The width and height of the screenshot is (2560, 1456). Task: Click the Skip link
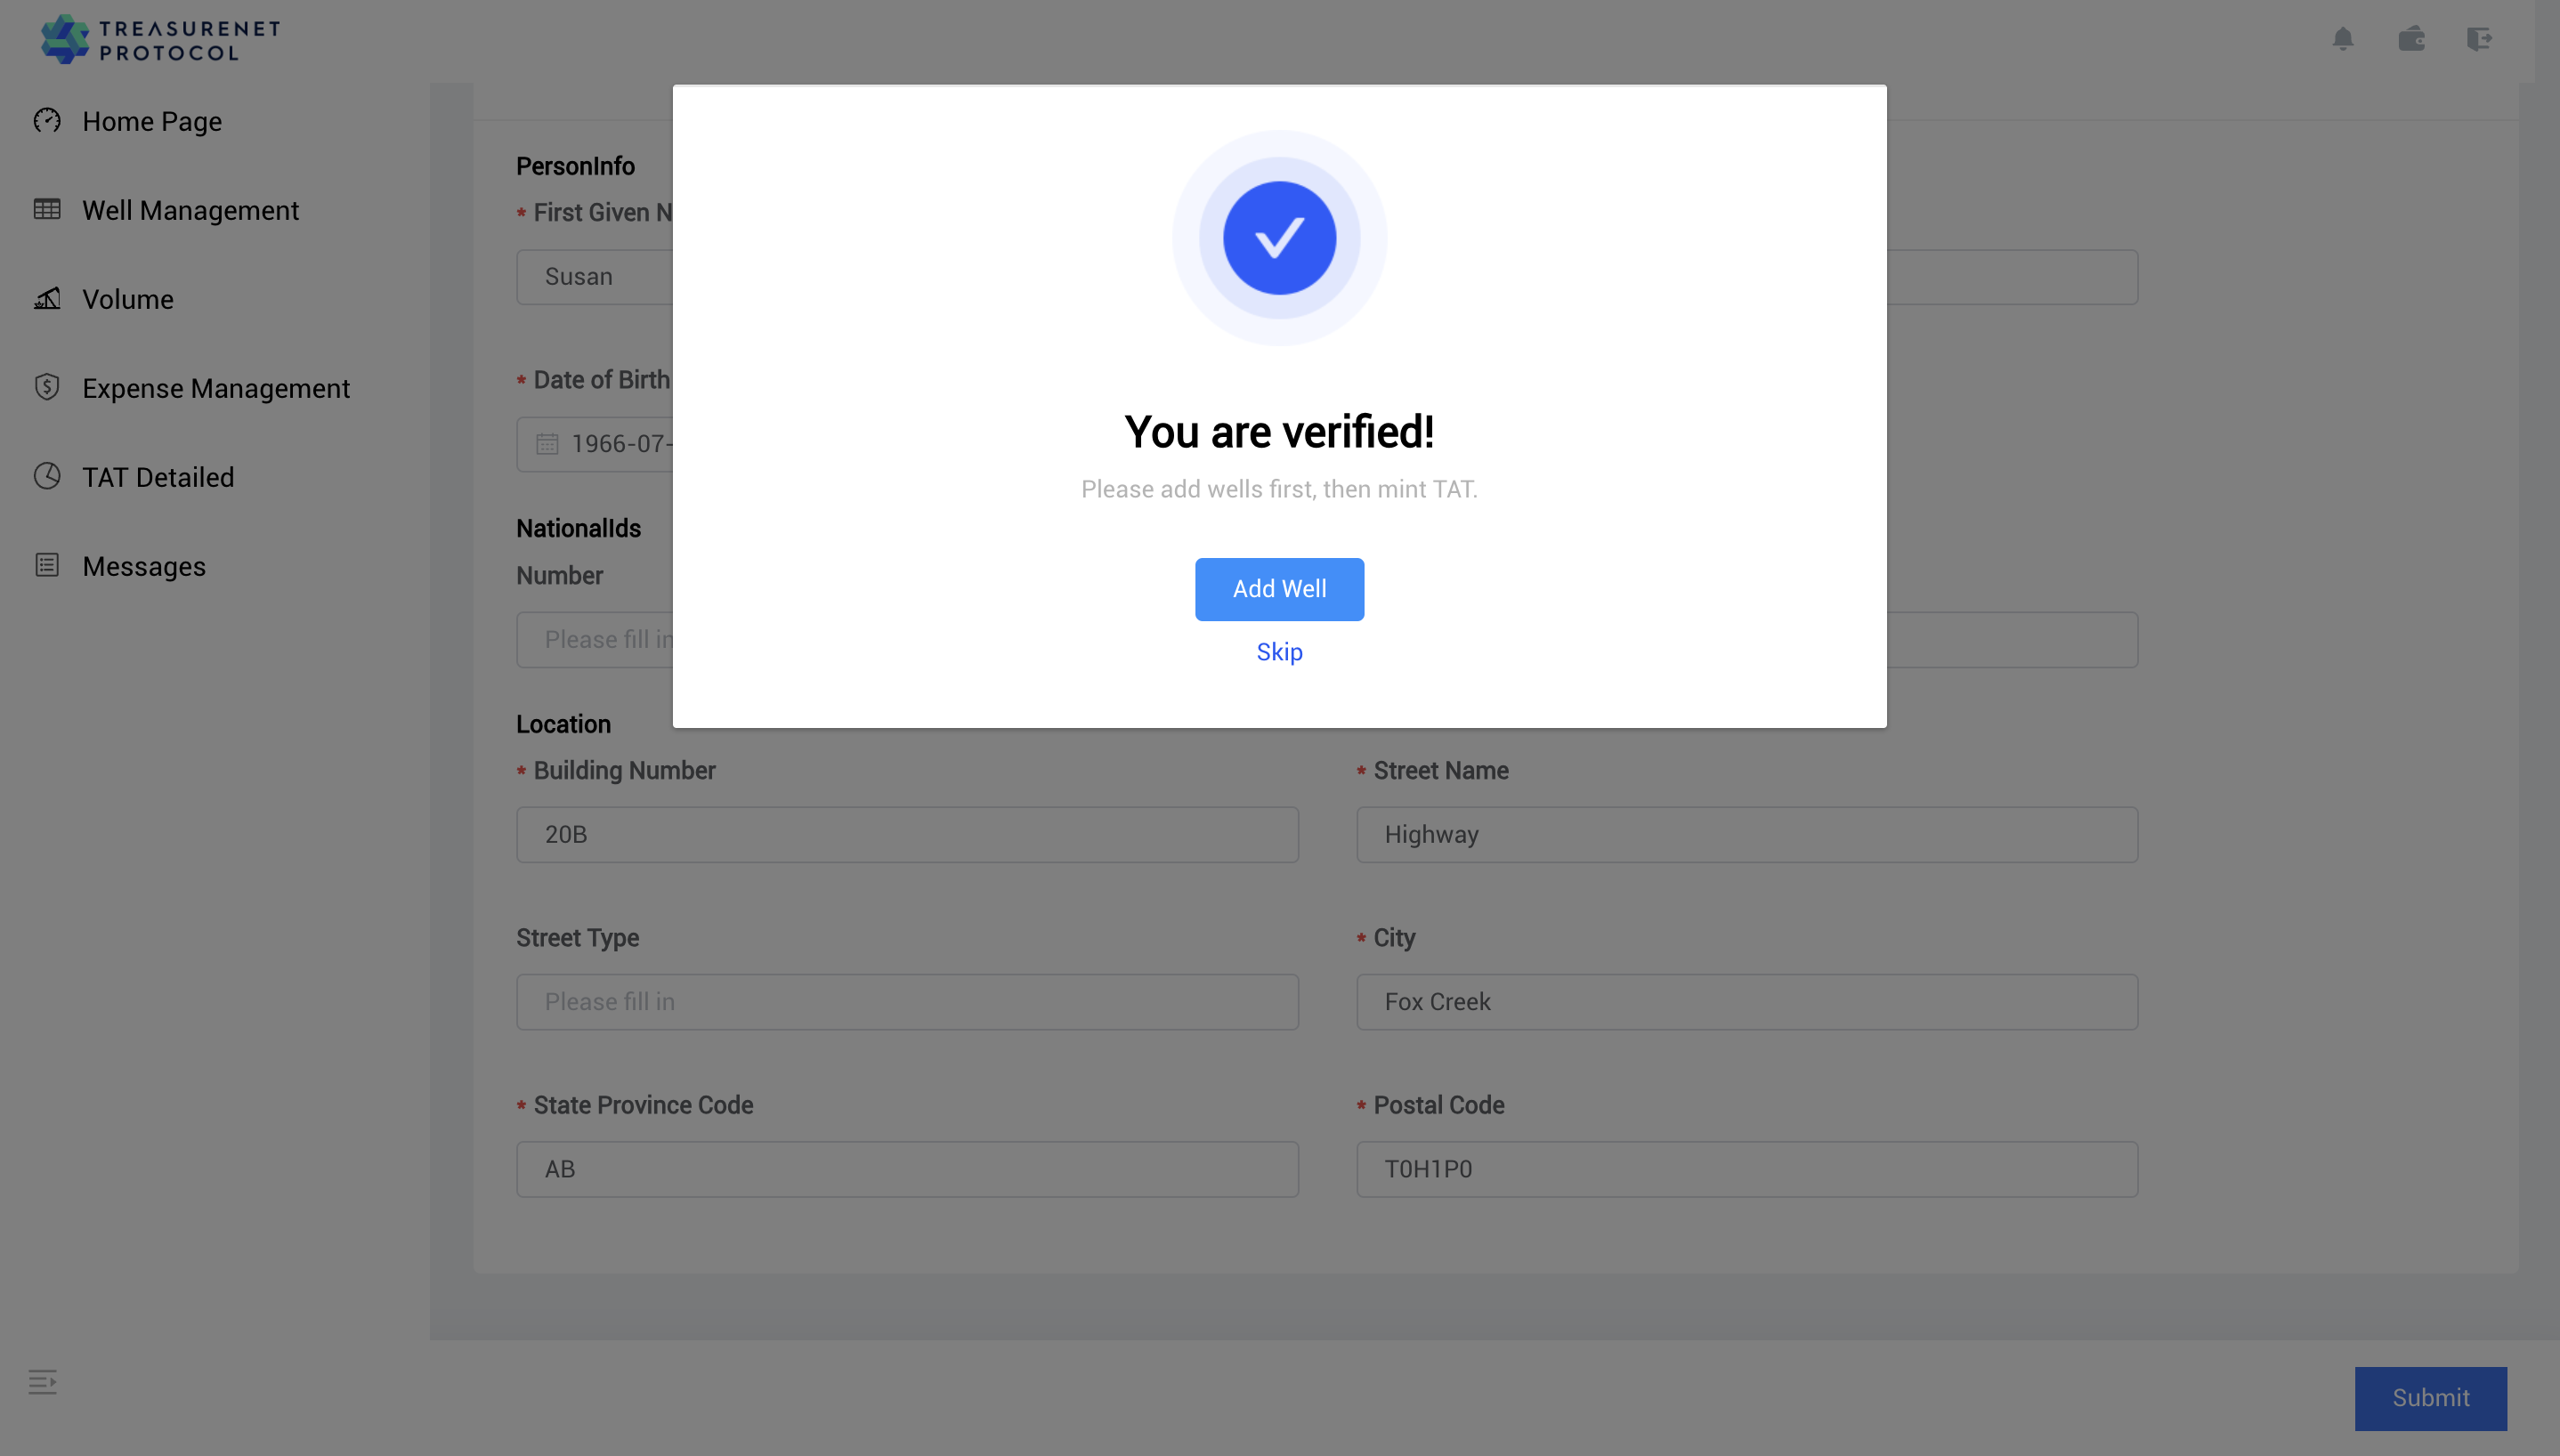click(1278, 652)
